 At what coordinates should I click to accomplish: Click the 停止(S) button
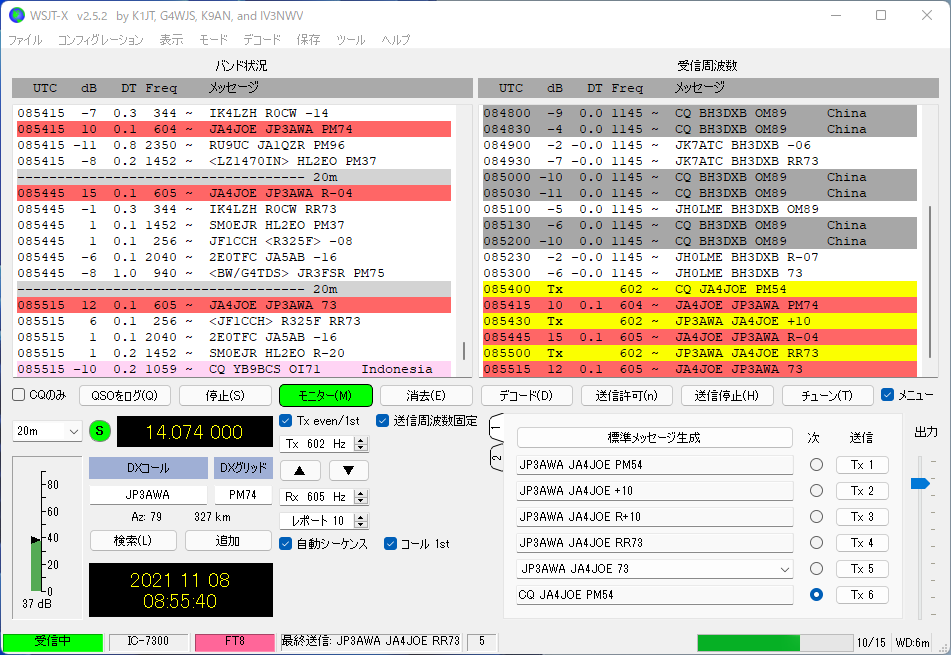coord(225,395)
